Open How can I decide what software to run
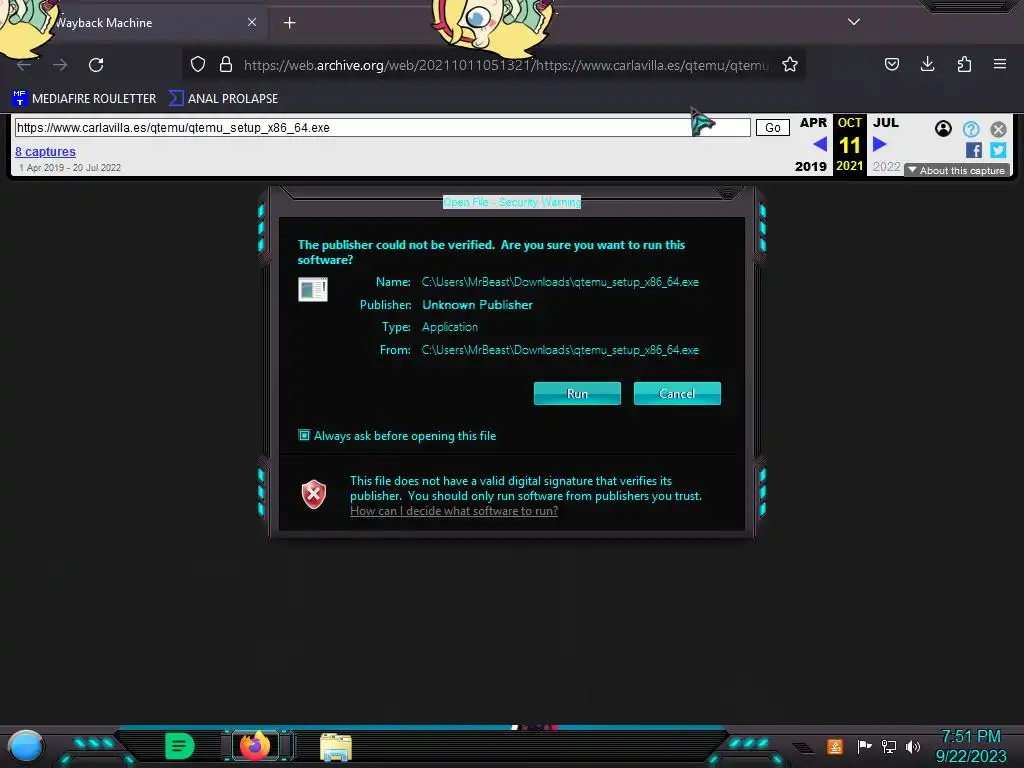1024x768 pixels. coord(454,511)
